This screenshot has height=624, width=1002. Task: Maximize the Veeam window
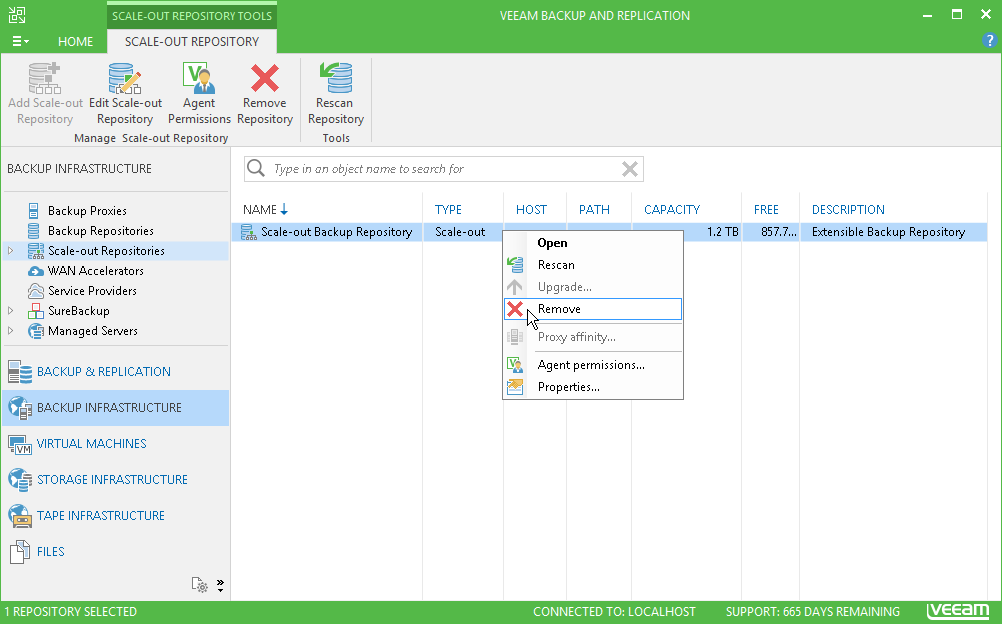(957, 14)
